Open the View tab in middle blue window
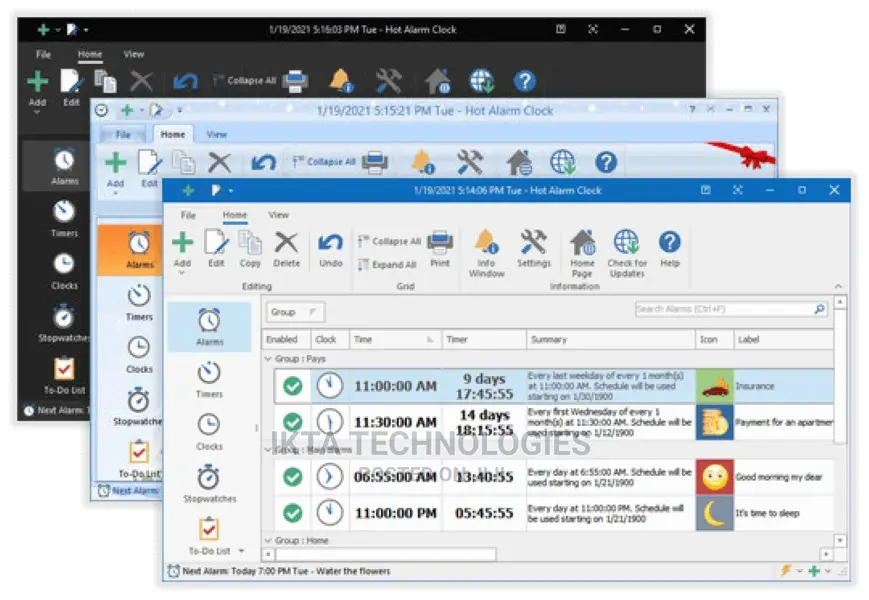The image size is (869, 600). coord(217,135)
